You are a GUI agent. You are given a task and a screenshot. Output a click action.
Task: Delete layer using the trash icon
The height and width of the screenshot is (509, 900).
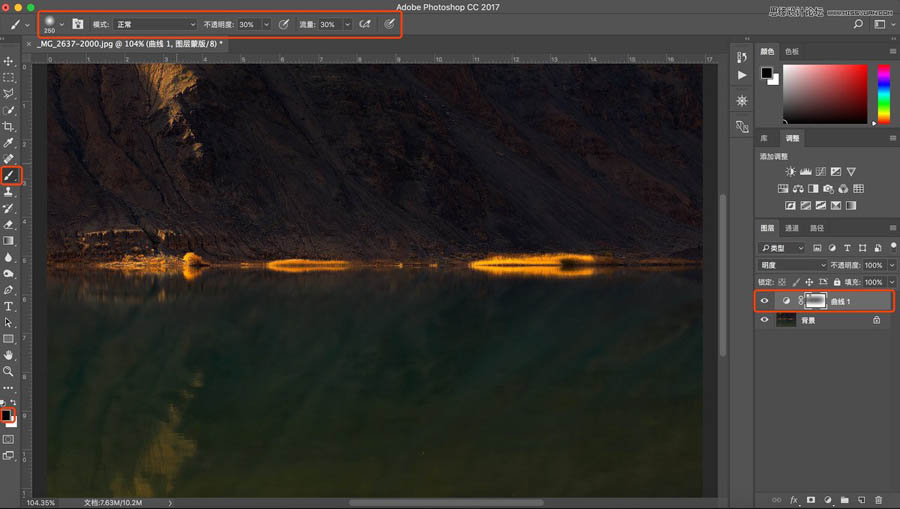(878, 500)
